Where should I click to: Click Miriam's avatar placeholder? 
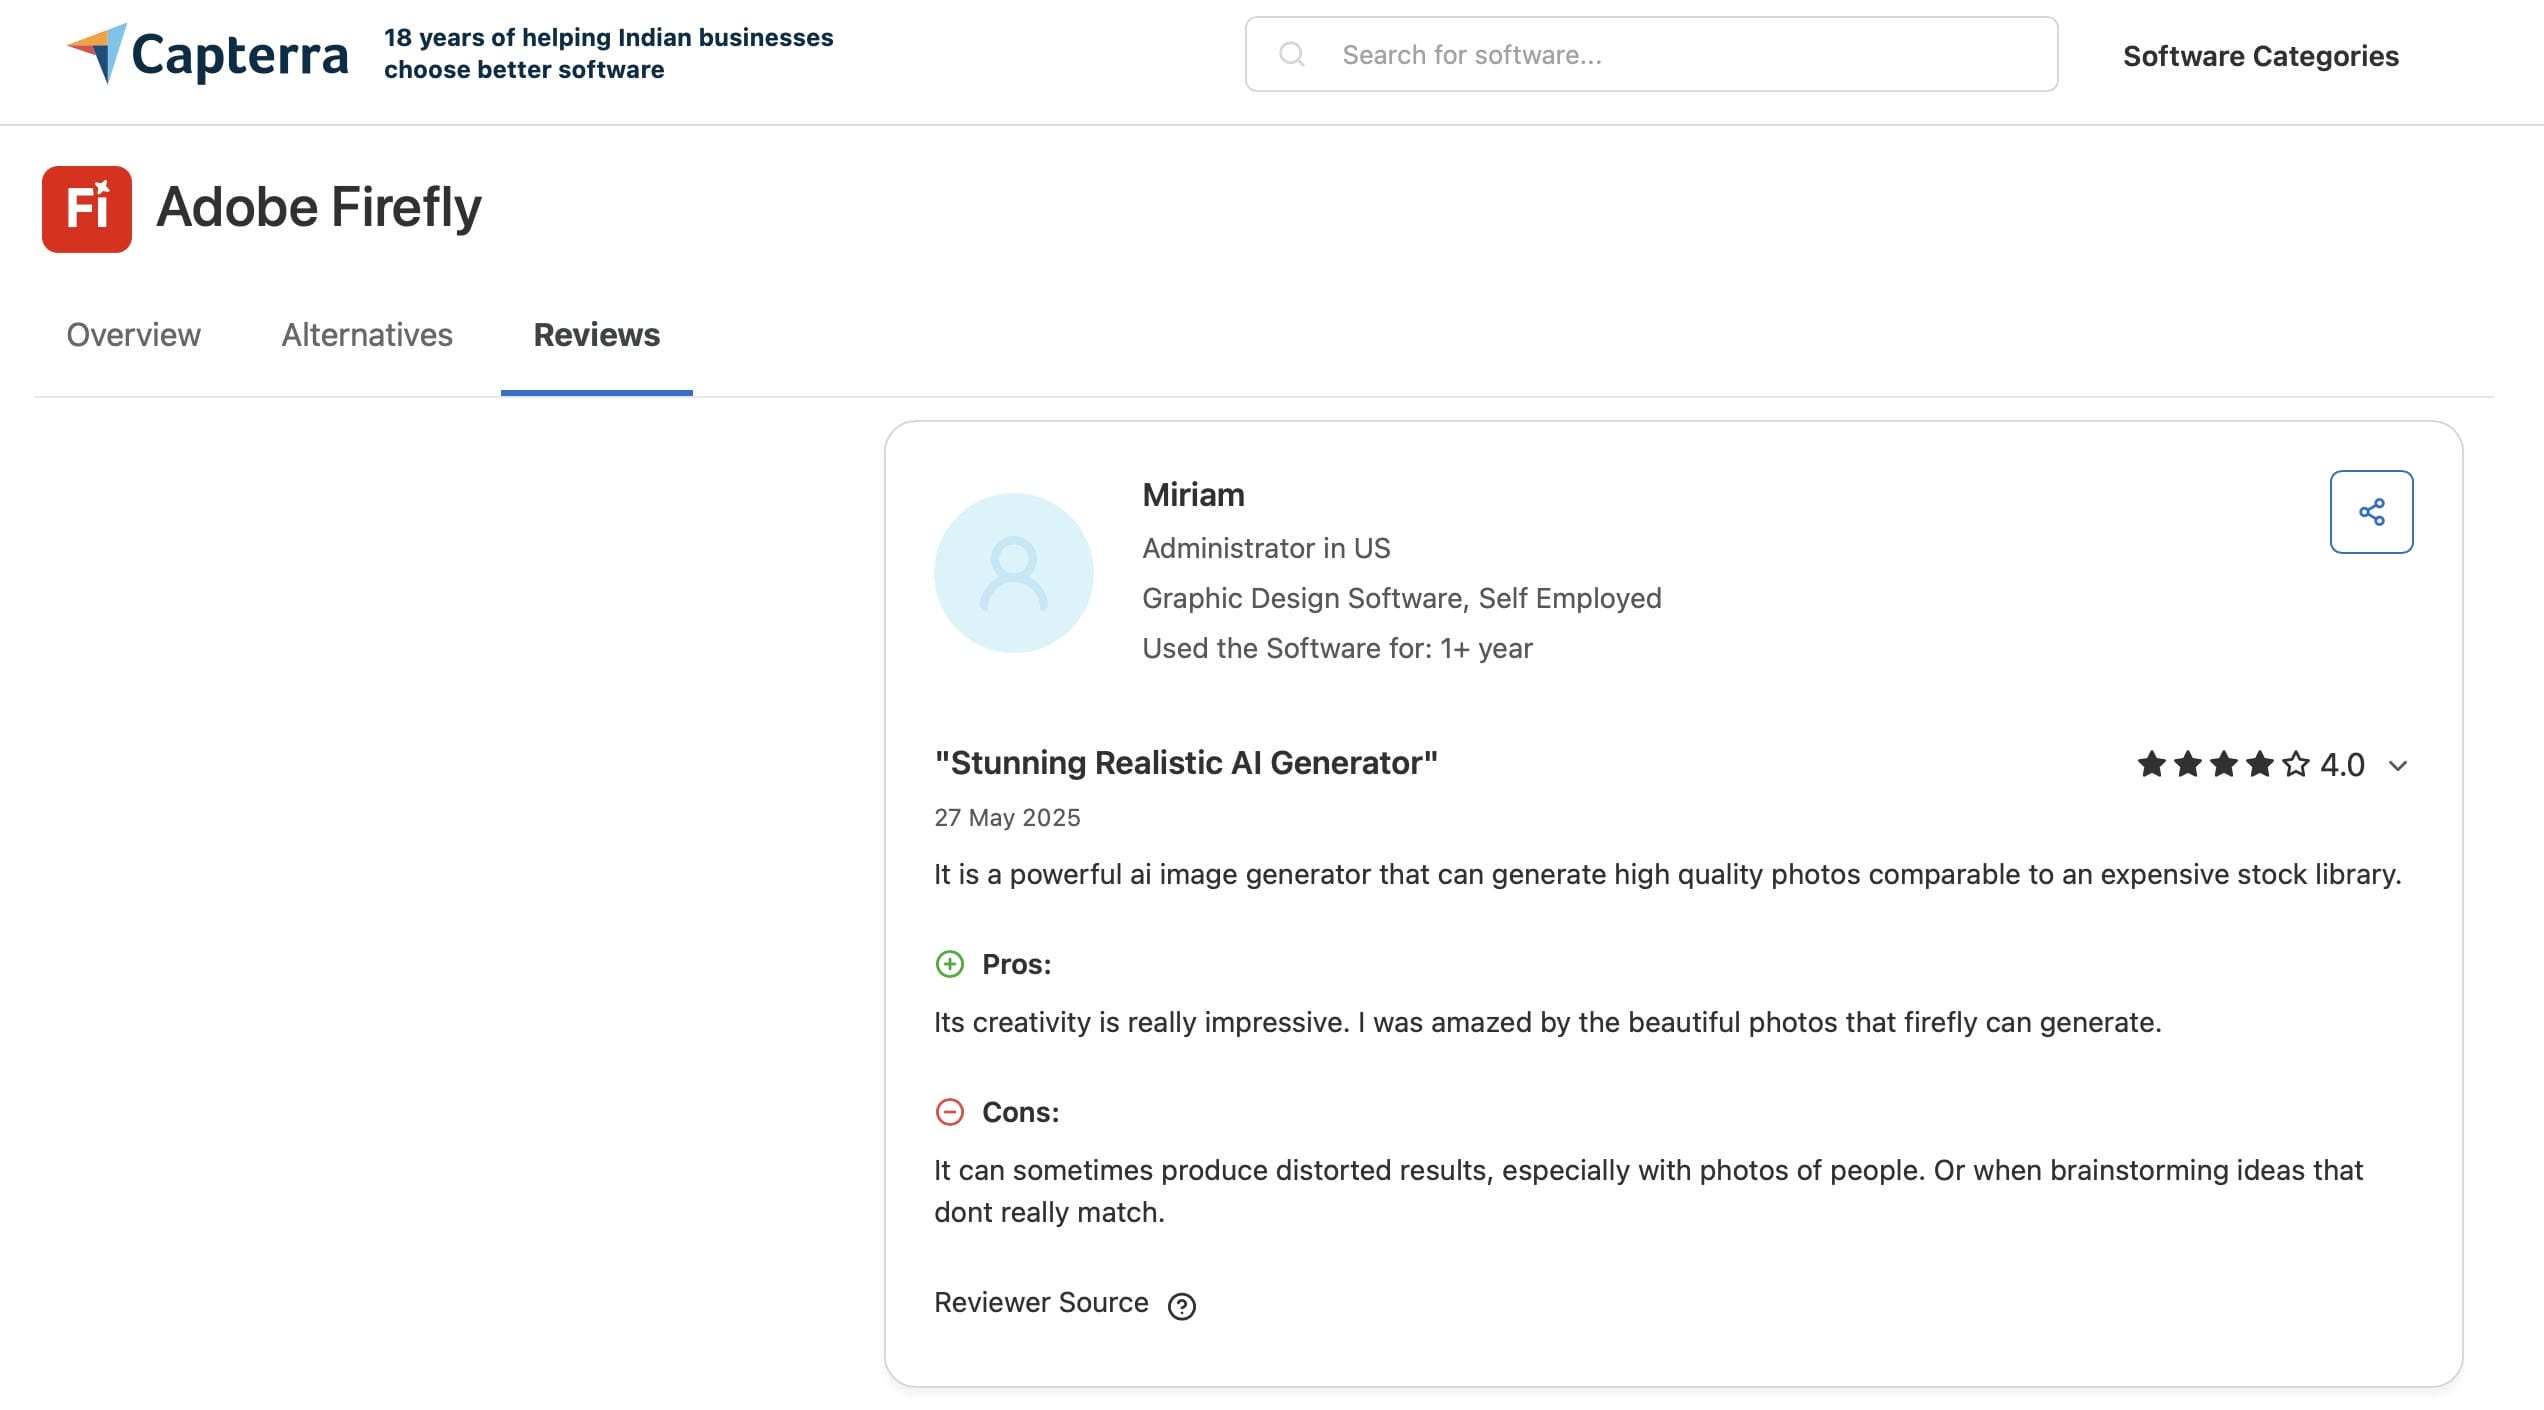coord(1014,573)
